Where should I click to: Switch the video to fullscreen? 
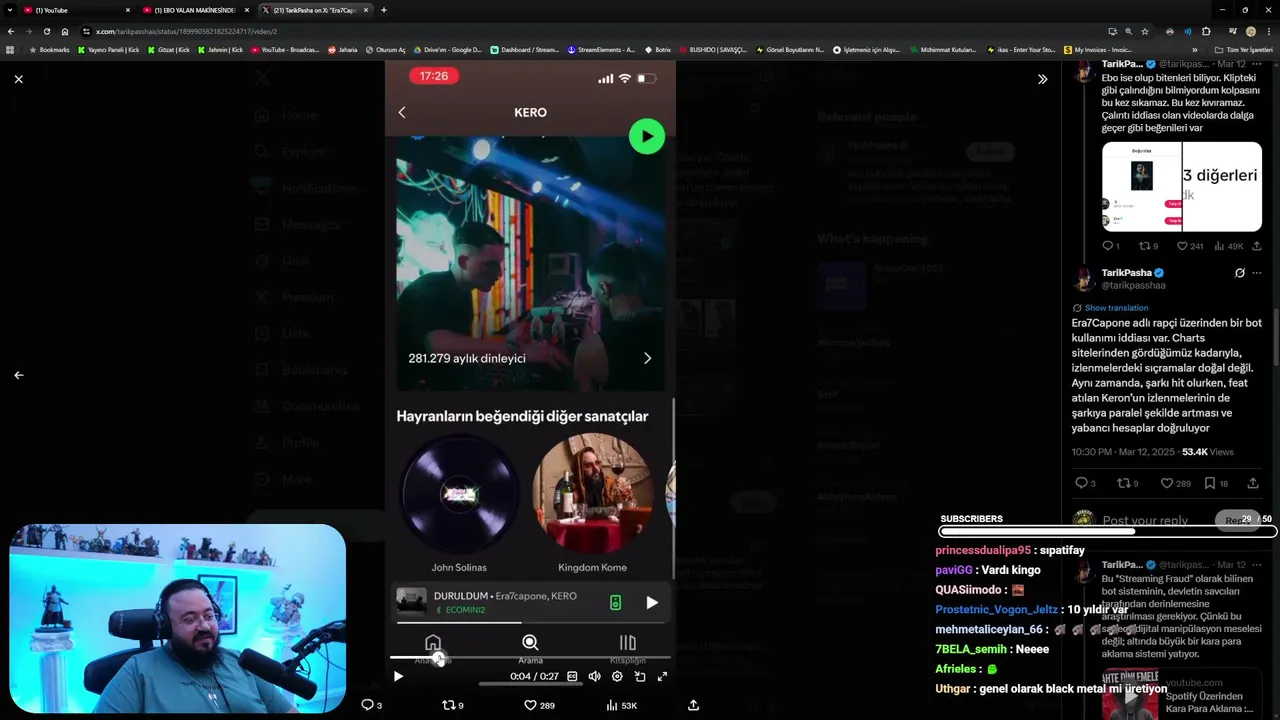(x=662, y=676)
